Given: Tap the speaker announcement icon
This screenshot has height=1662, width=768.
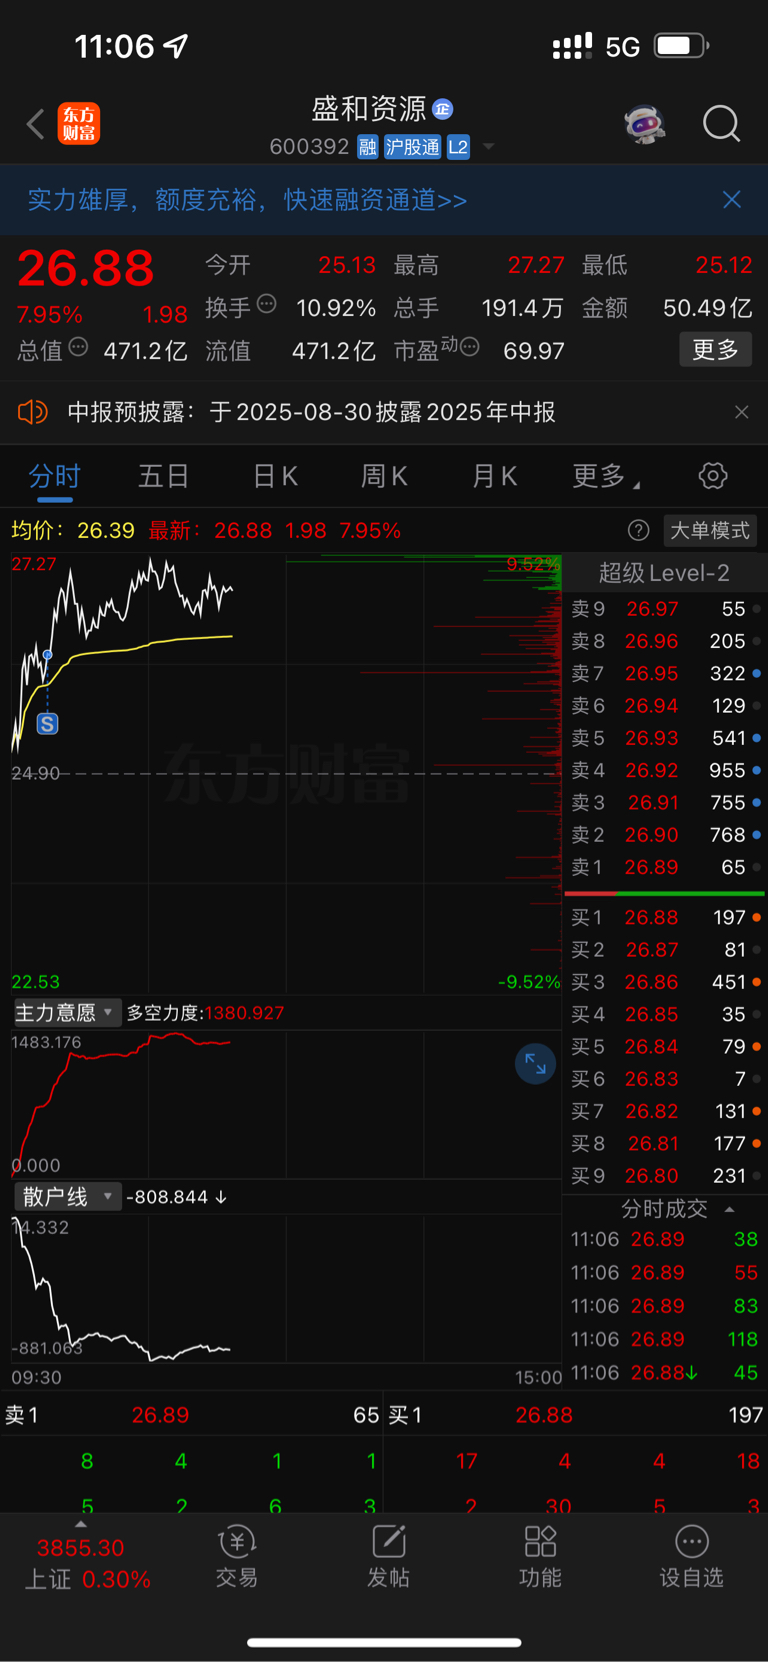Looking at the screenshot, I should coord(33,412).
